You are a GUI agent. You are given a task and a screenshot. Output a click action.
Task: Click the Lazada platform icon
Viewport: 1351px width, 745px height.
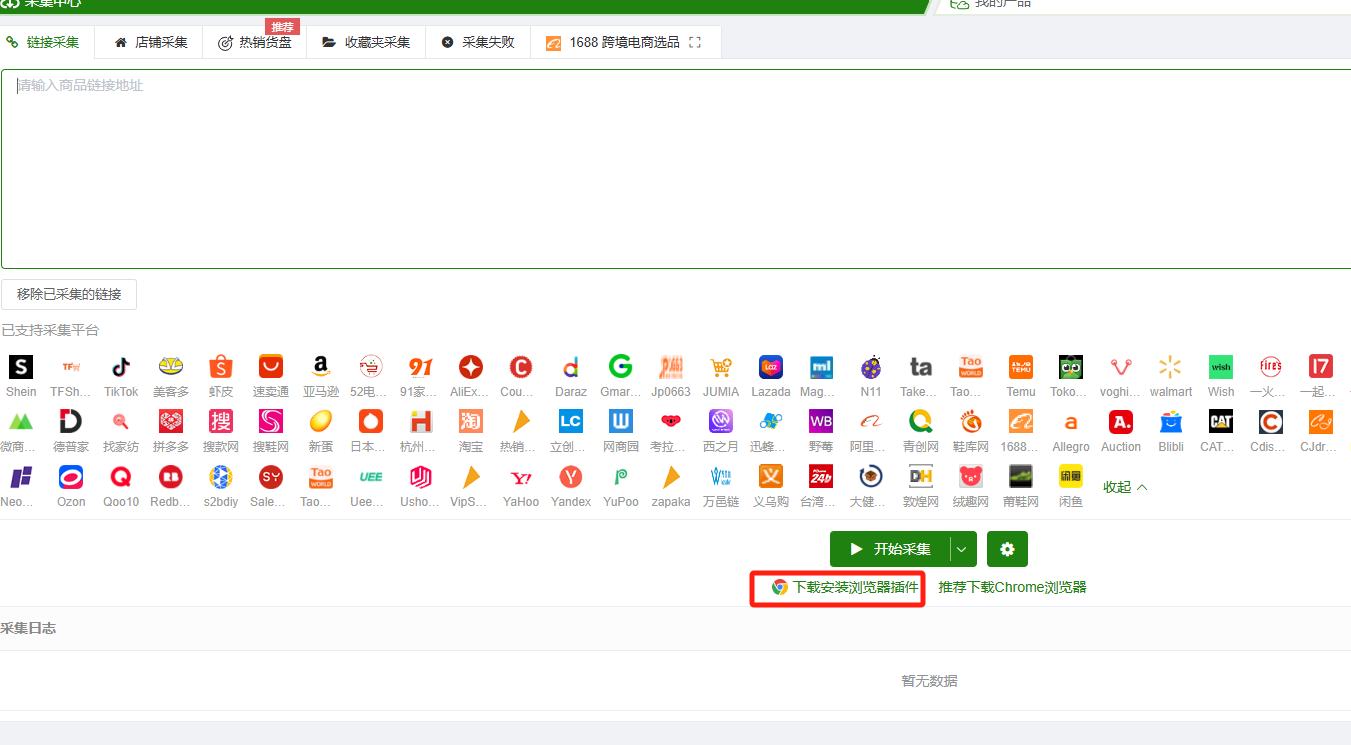[x=771, y=367]
